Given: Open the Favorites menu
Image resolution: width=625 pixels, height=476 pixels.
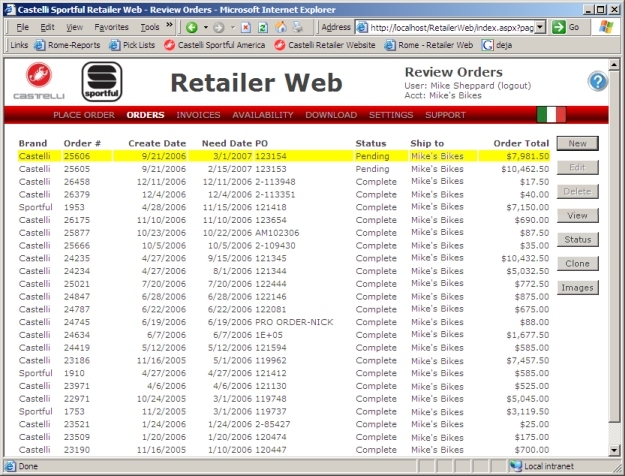Looking at the screenshot, I should (111, 27).
